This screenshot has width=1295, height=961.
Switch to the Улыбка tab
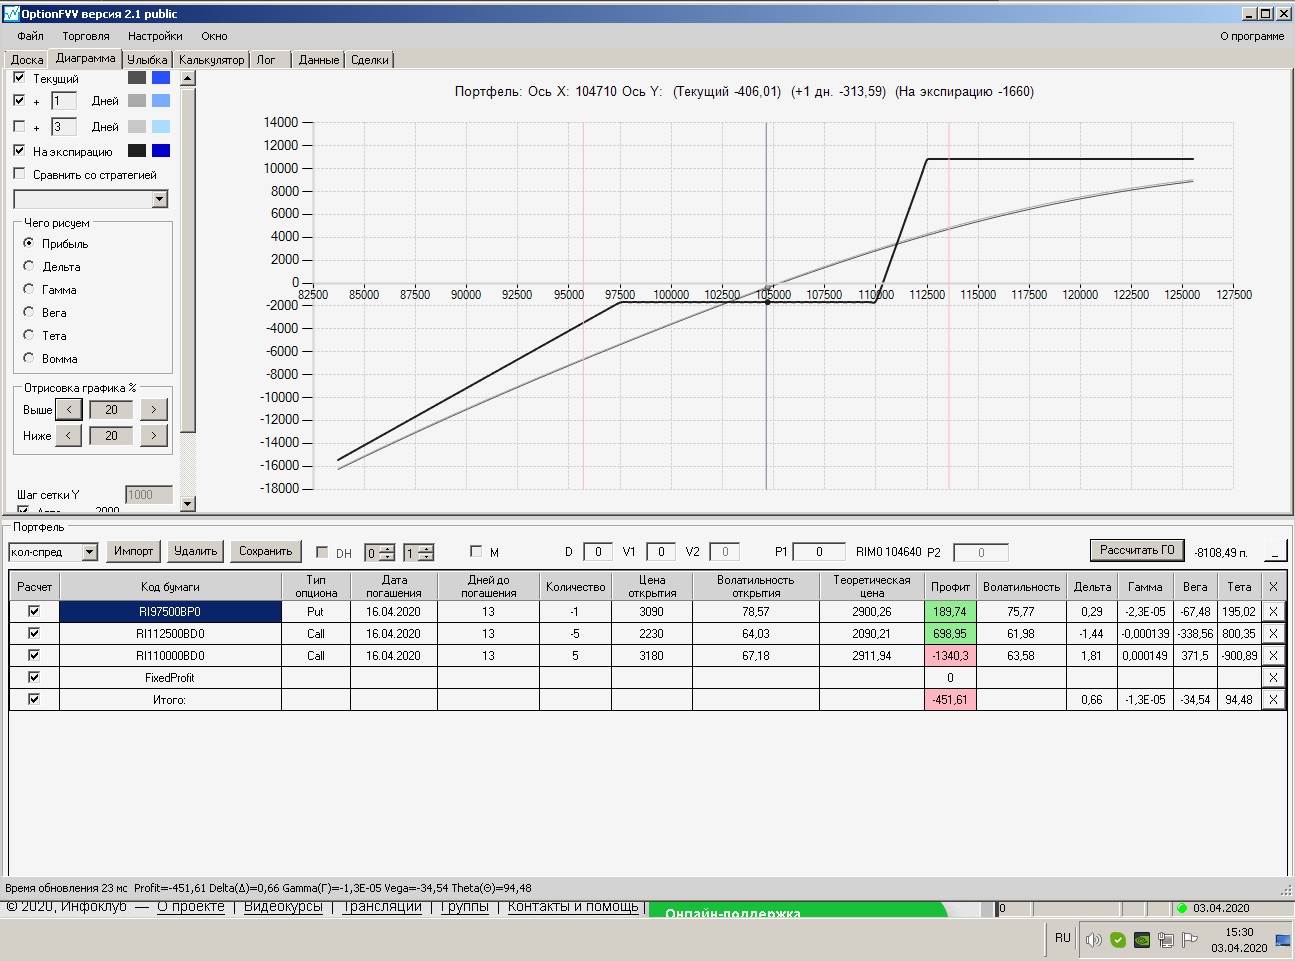[x=147, y=60]
